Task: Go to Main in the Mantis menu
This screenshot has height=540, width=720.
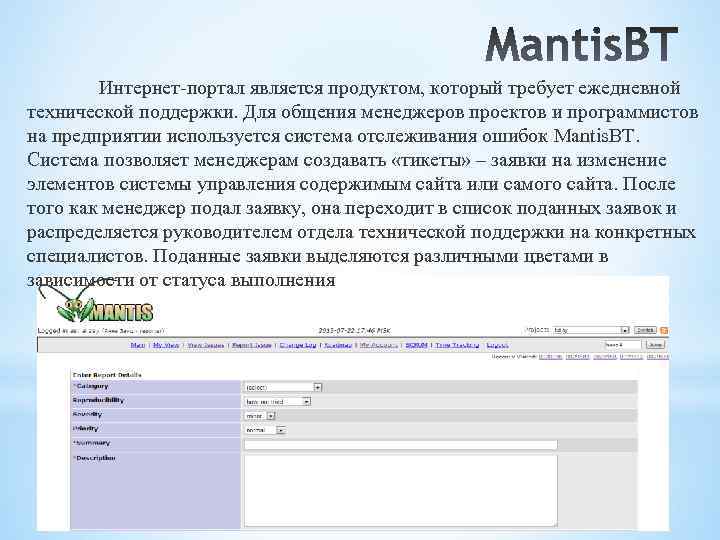Action: [138, 345]
